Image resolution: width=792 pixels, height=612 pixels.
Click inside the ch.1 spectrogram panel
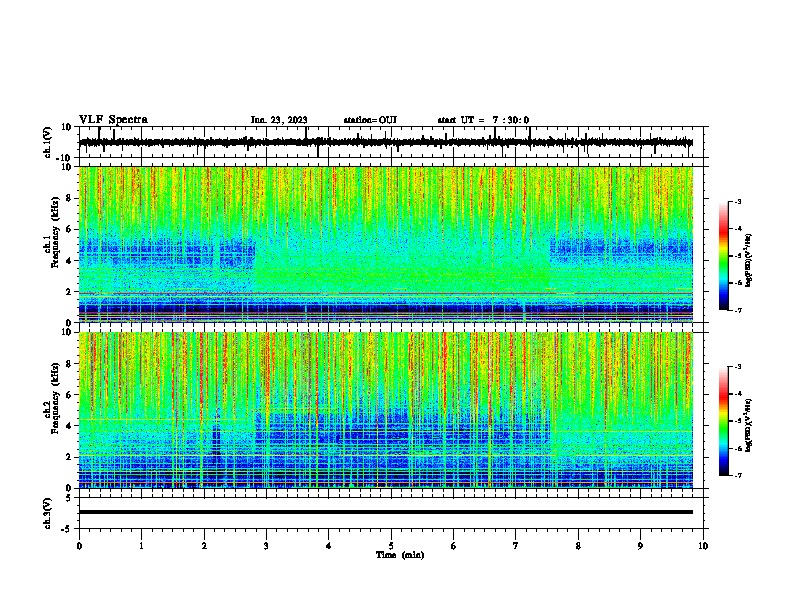[386, 244]
